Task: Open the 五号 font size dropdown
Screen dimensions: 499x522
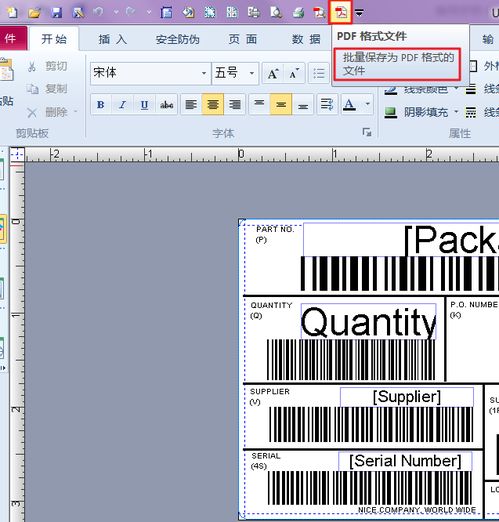Action: (252, 73)
